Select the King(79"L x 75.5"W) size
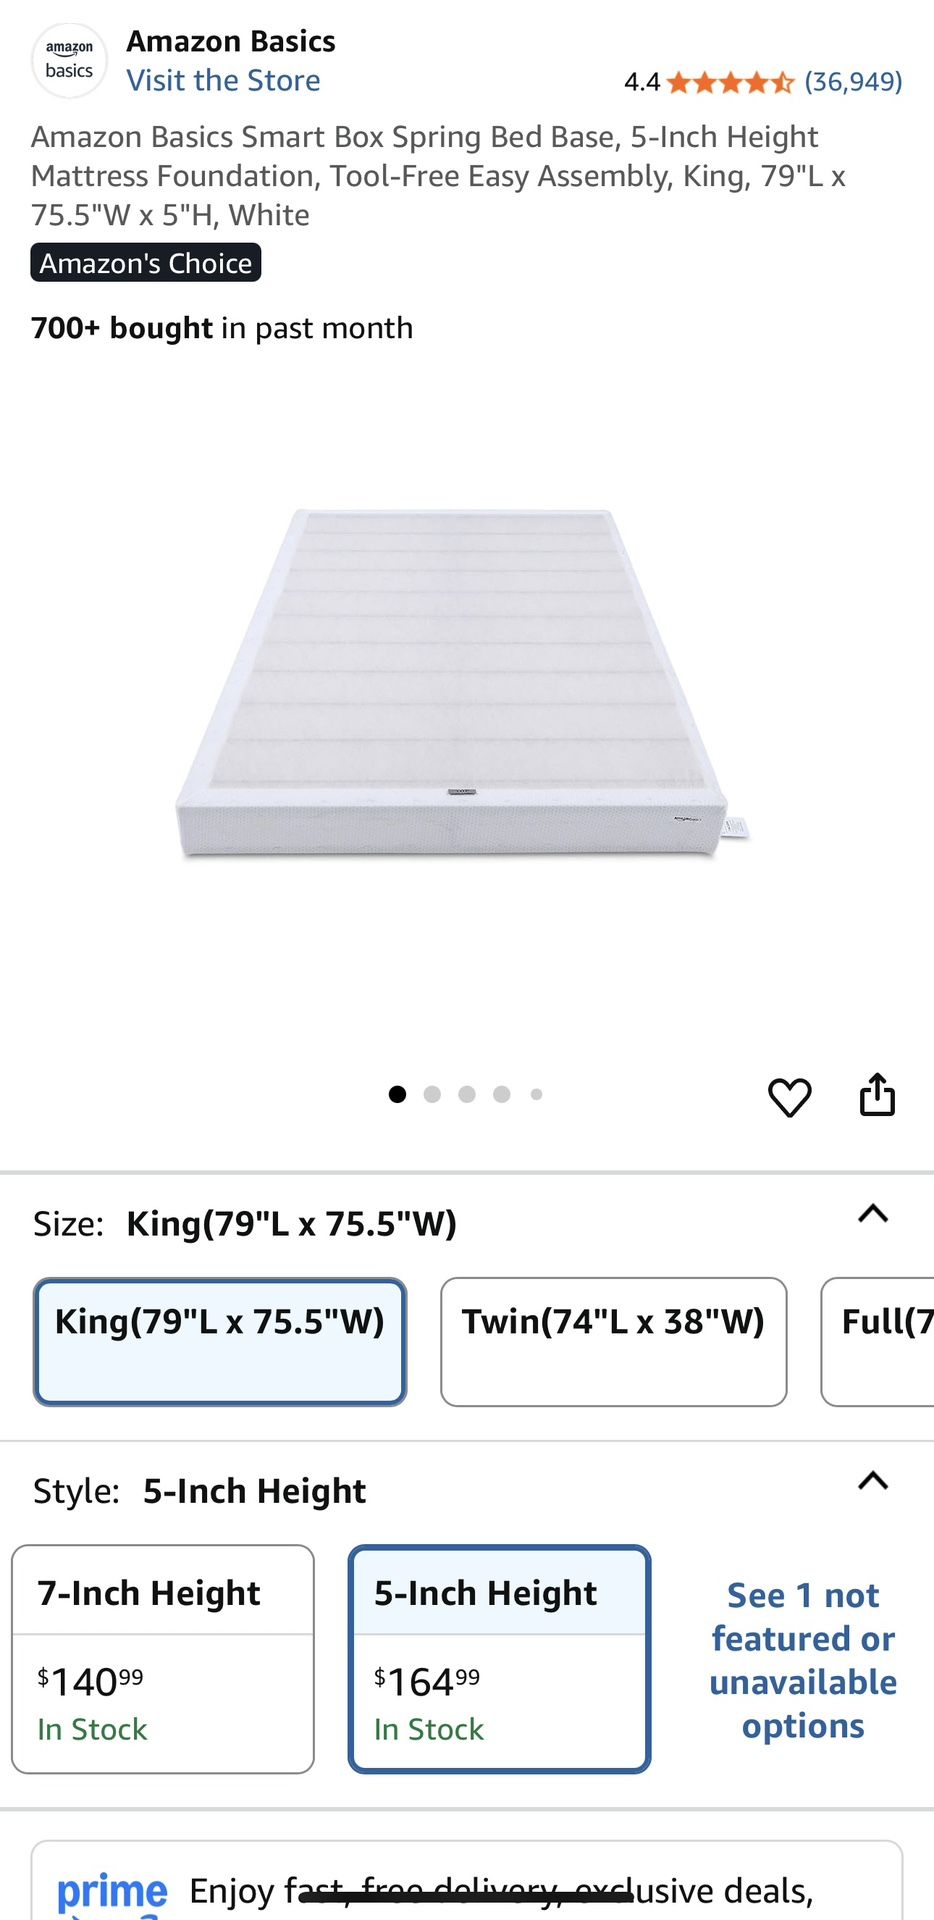This screenshot has width=934, height=1920. pos(220,1342)
